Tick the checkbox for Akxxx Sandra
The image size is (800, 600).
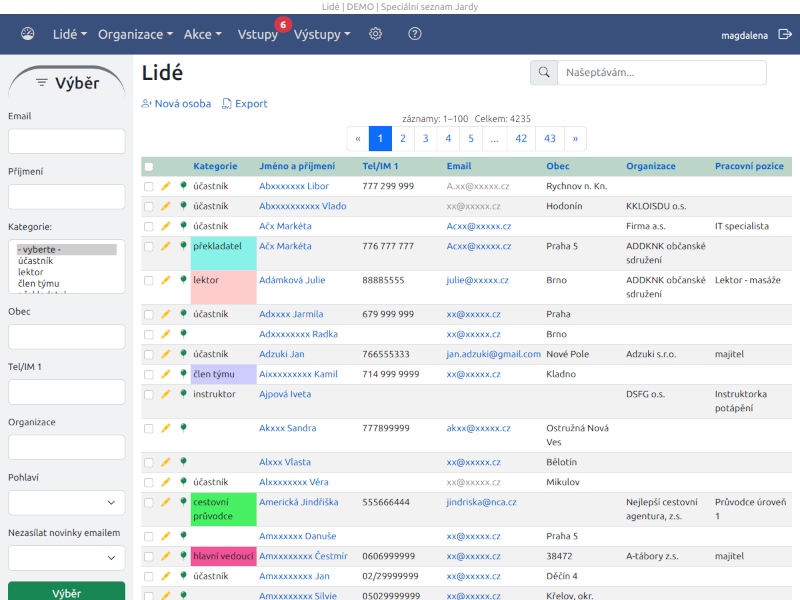[x=148, y=429]
